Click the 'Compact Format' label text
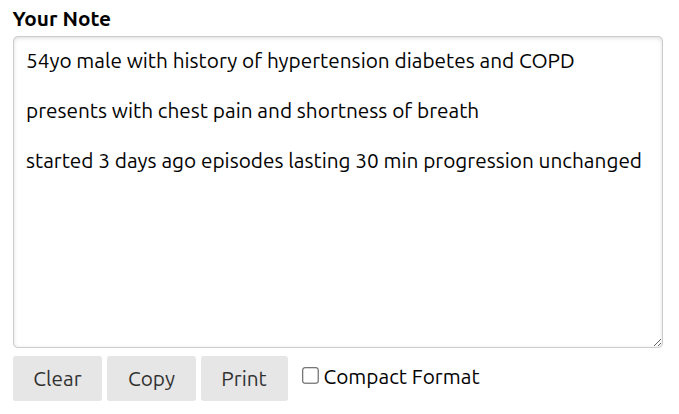Screen dimensions: 679x414 (401, 377)
